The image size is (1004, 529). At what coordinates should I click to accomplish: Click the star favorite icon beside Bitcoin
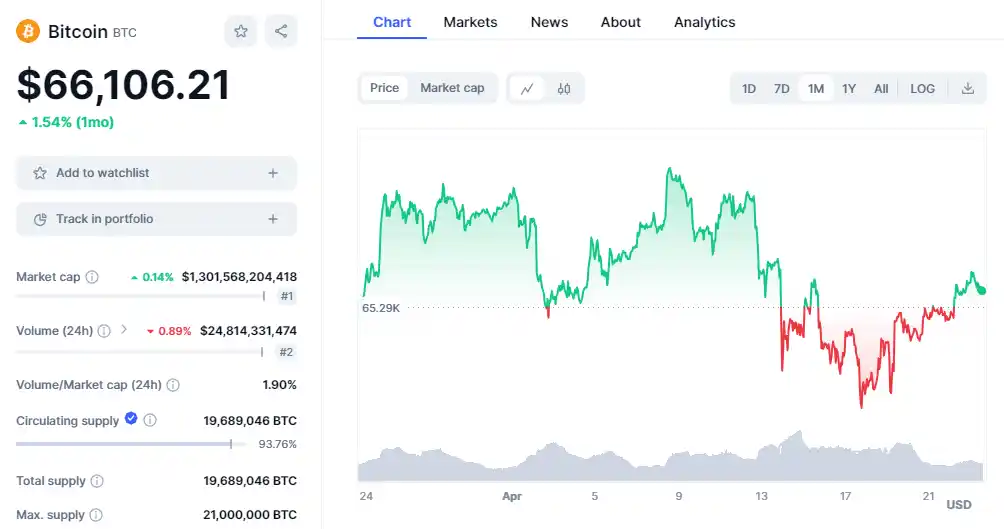pos(241,32)
